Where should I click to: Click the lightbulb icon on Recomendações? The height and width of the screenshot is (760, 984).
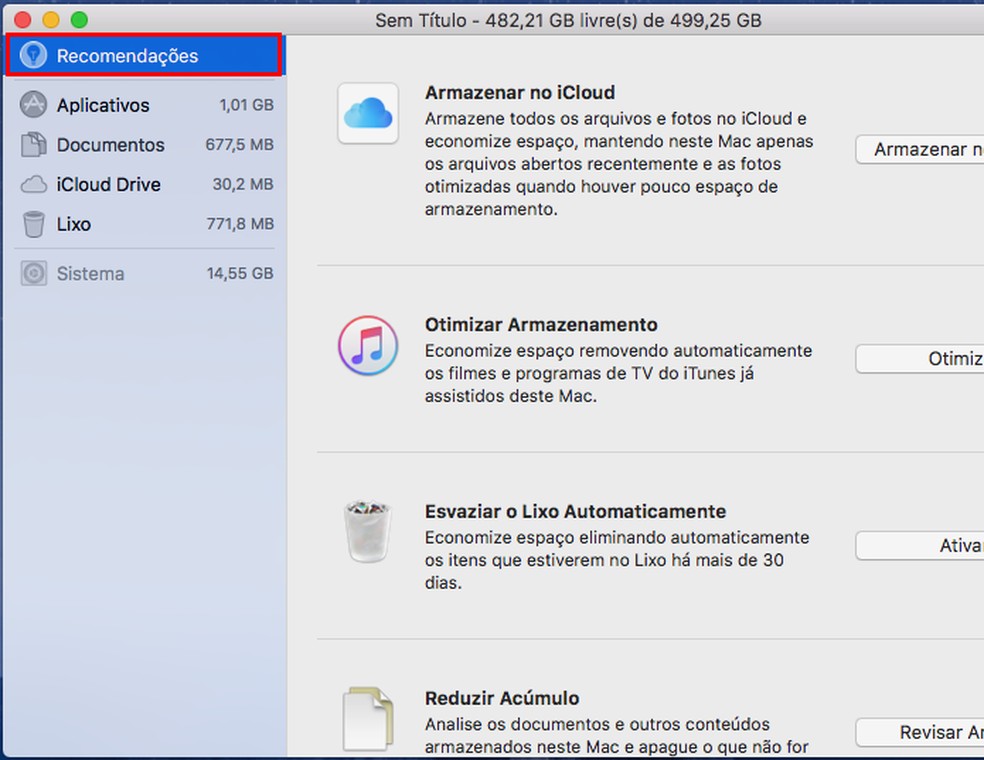(x=32, y=56)
